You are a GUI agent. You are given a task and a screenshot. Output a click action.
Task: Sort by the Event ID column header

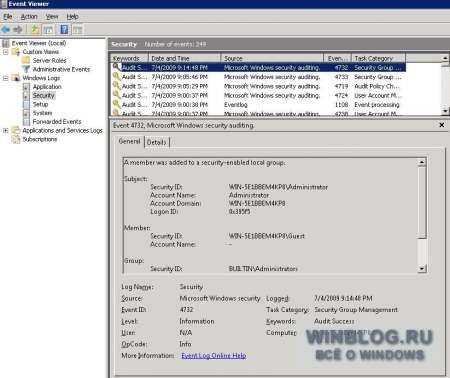pos(337,58)
